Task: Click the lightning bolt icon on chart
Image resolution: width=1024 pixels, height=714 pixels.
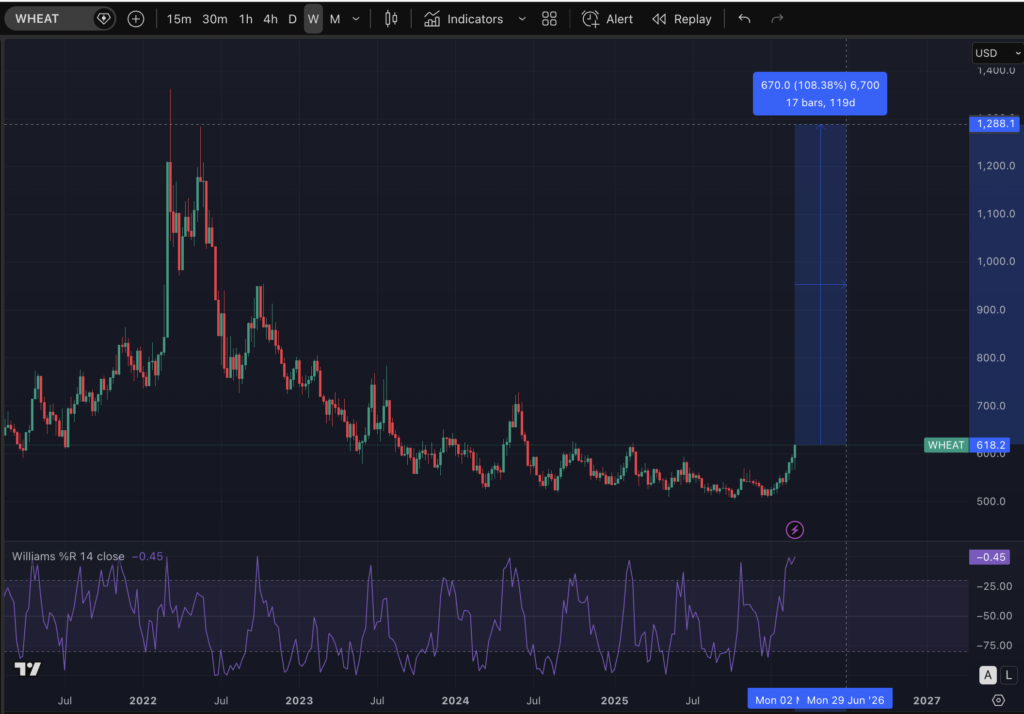Action: click(x=795, y=530)
